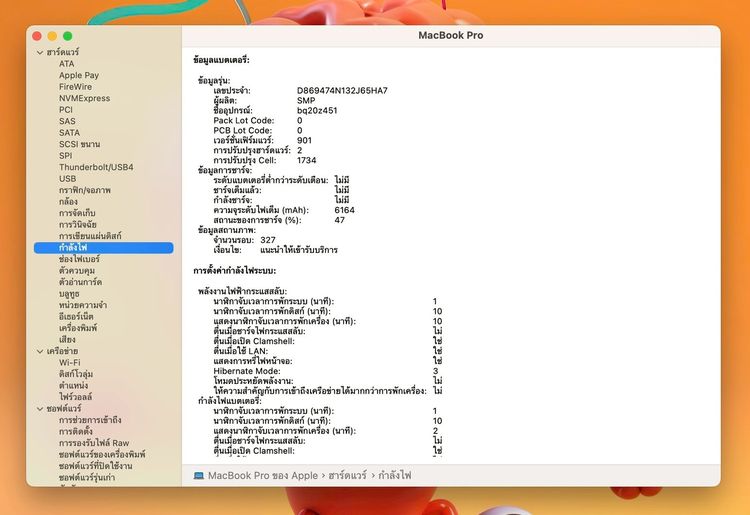
Task: Click กำลังไฟ in the path bar
Action: [x=395, y=475]
